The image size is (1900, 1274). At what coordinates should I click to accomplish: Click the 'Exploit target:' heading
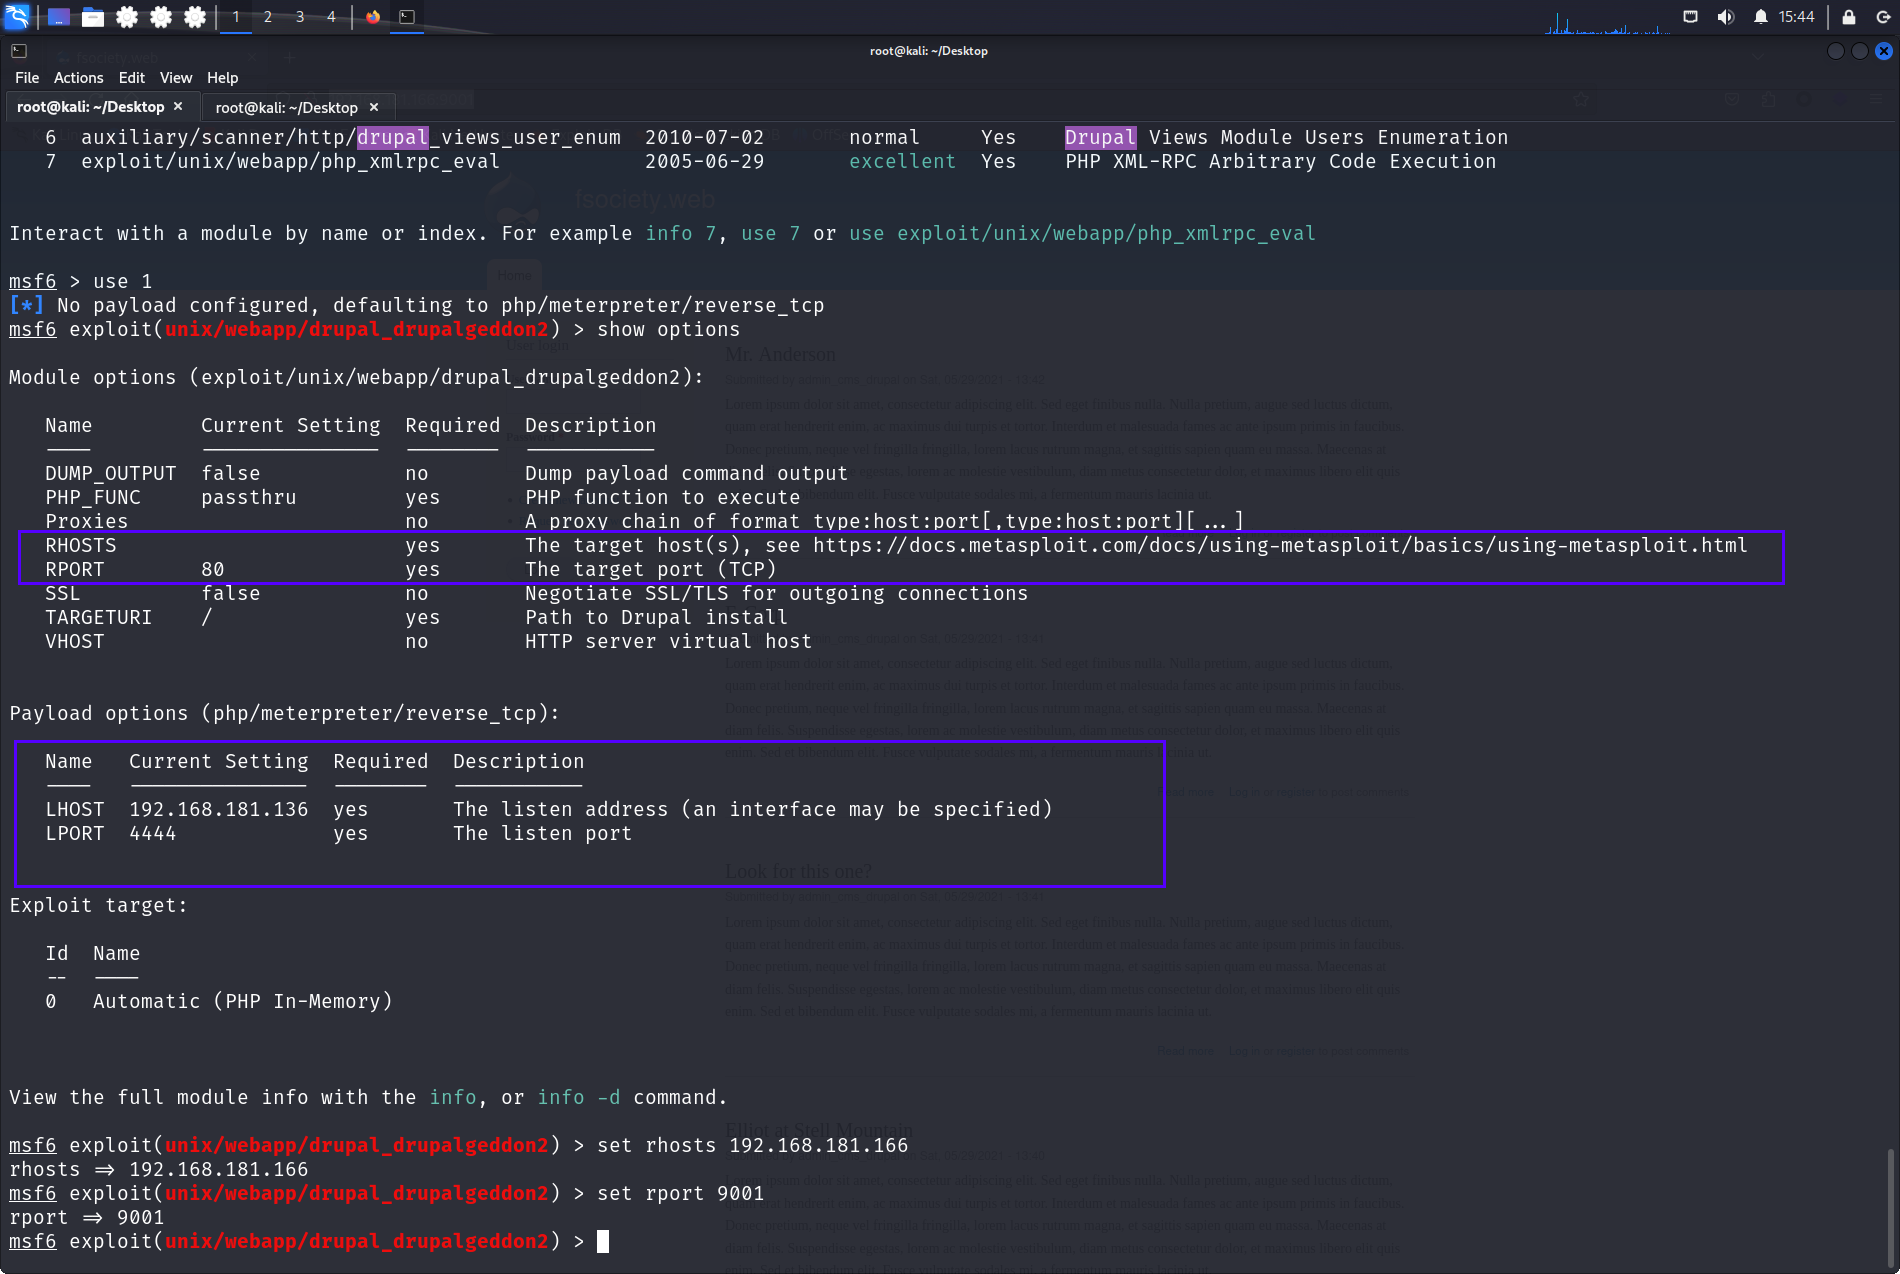coord(99,905)
